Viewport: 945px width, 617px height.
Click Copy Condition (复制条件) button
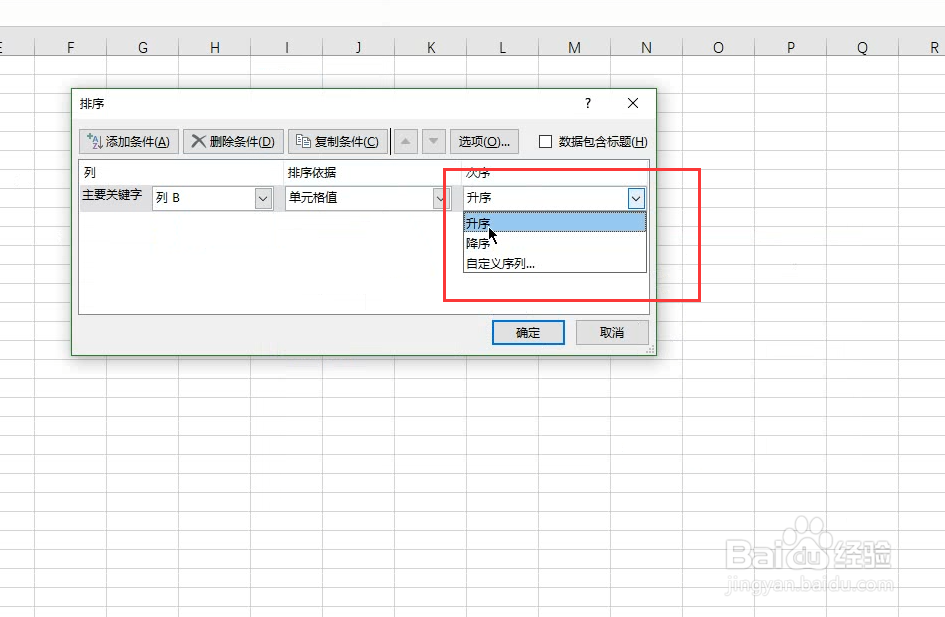click(x=338, y=142)
